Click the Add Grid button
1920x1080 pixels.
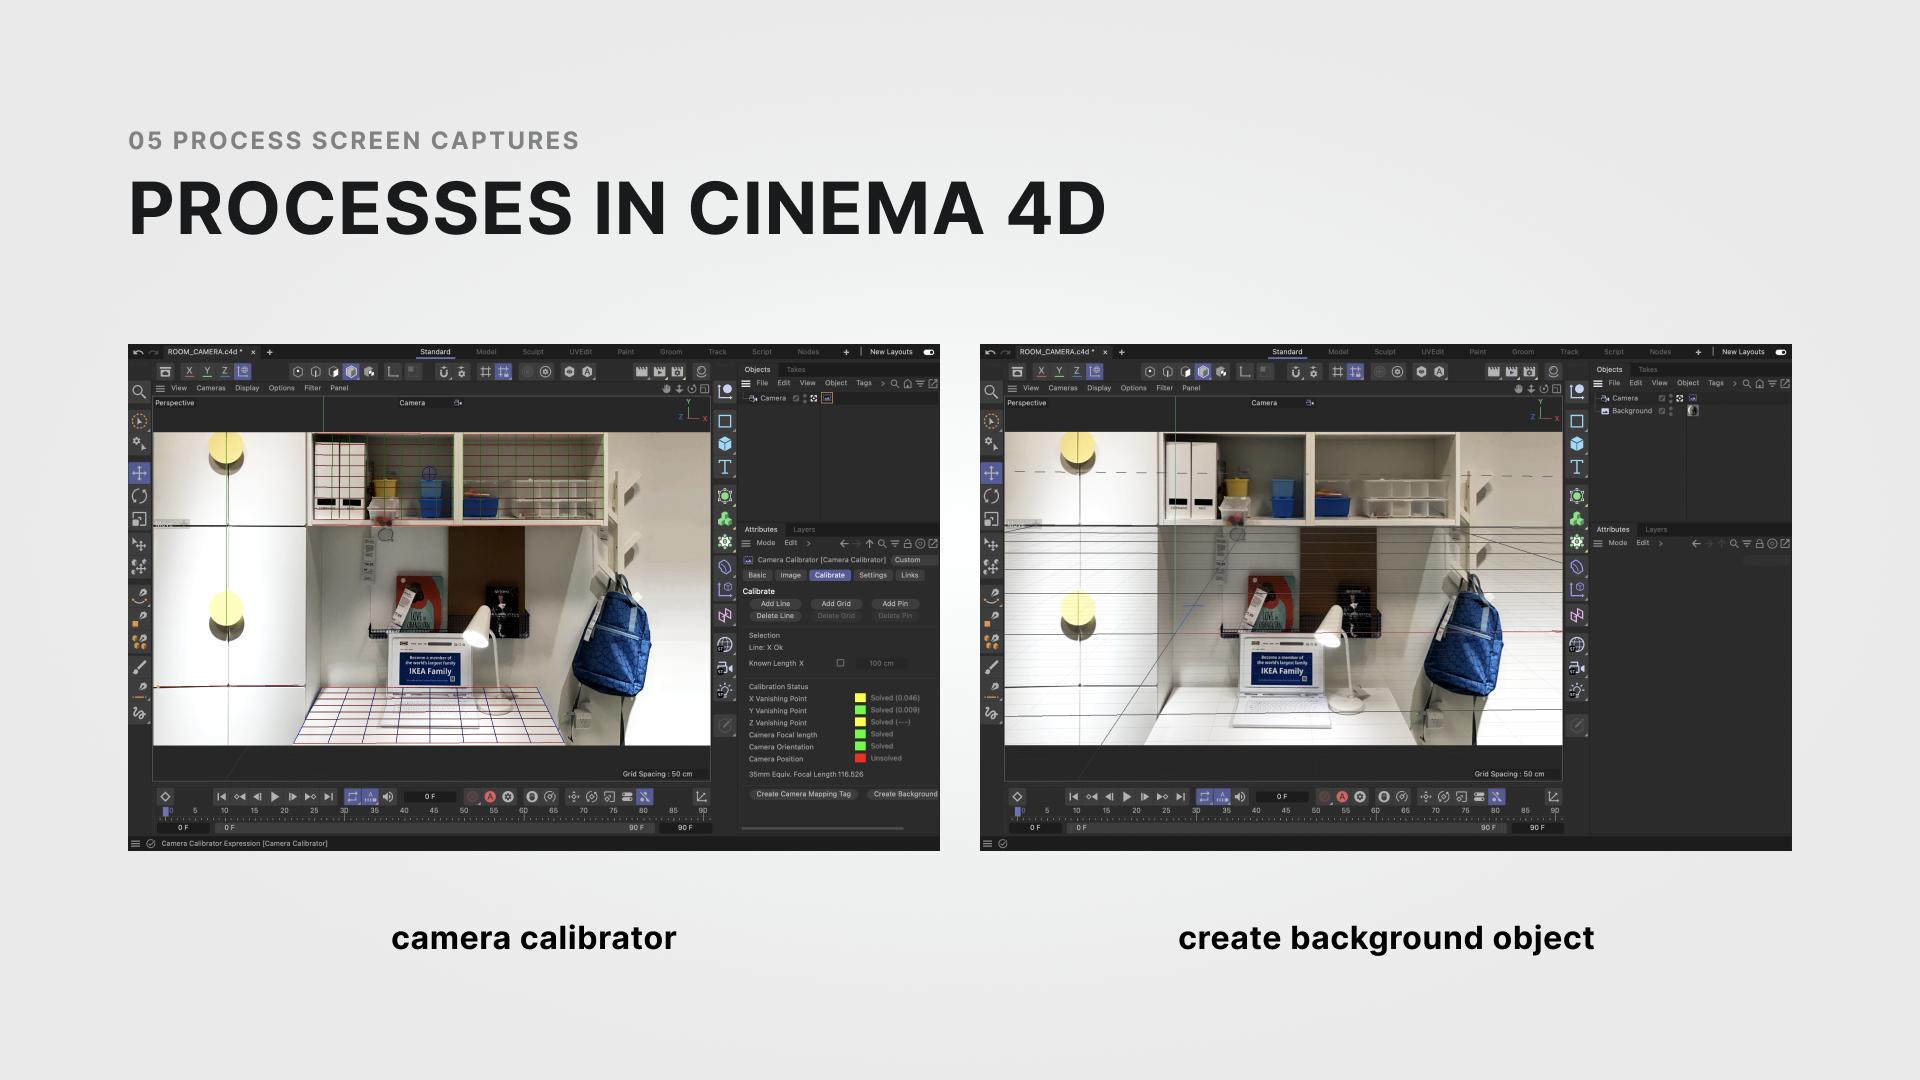(835, 604)
